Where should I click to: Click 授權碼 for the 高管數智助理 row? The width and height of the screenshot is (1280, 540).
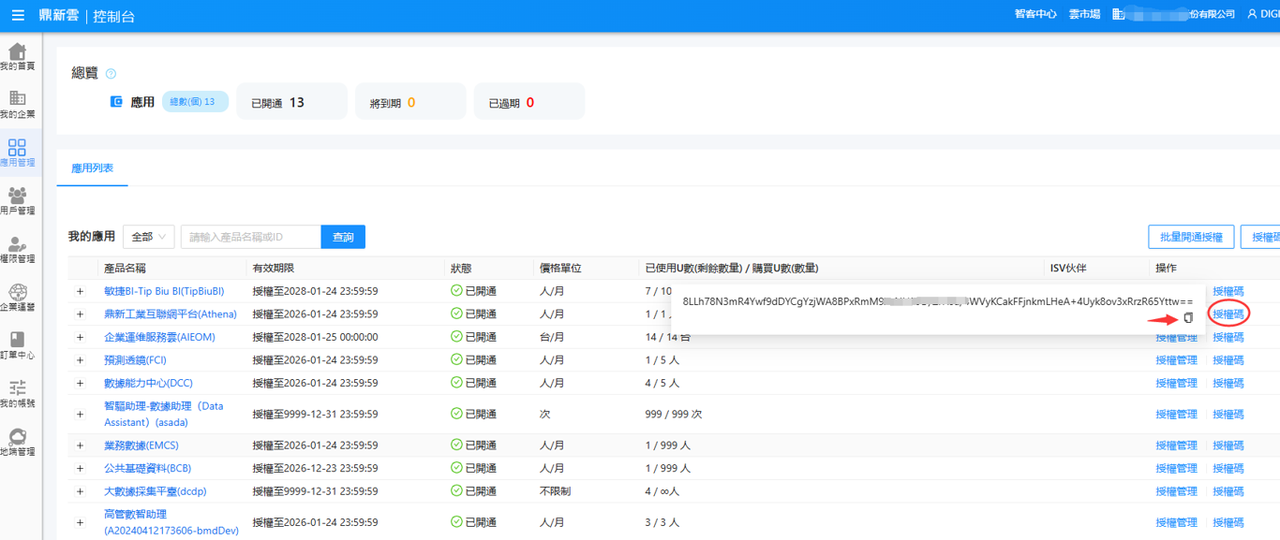[x=1228, y=522]
